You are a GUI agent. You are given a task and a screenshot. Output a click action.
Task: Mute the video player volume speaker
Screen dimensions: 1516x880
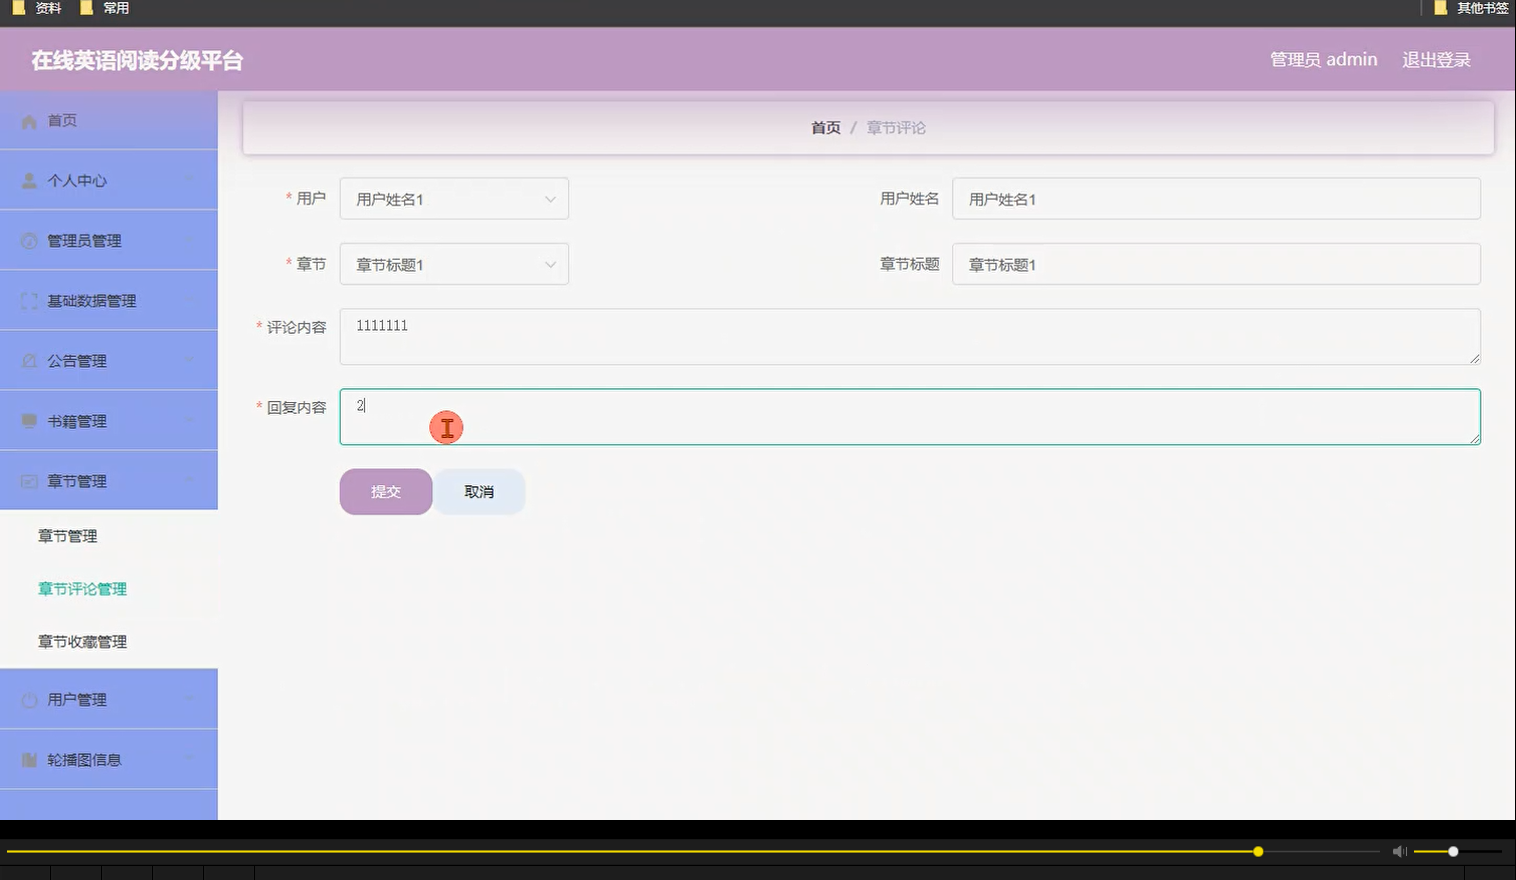point(1399,851)
